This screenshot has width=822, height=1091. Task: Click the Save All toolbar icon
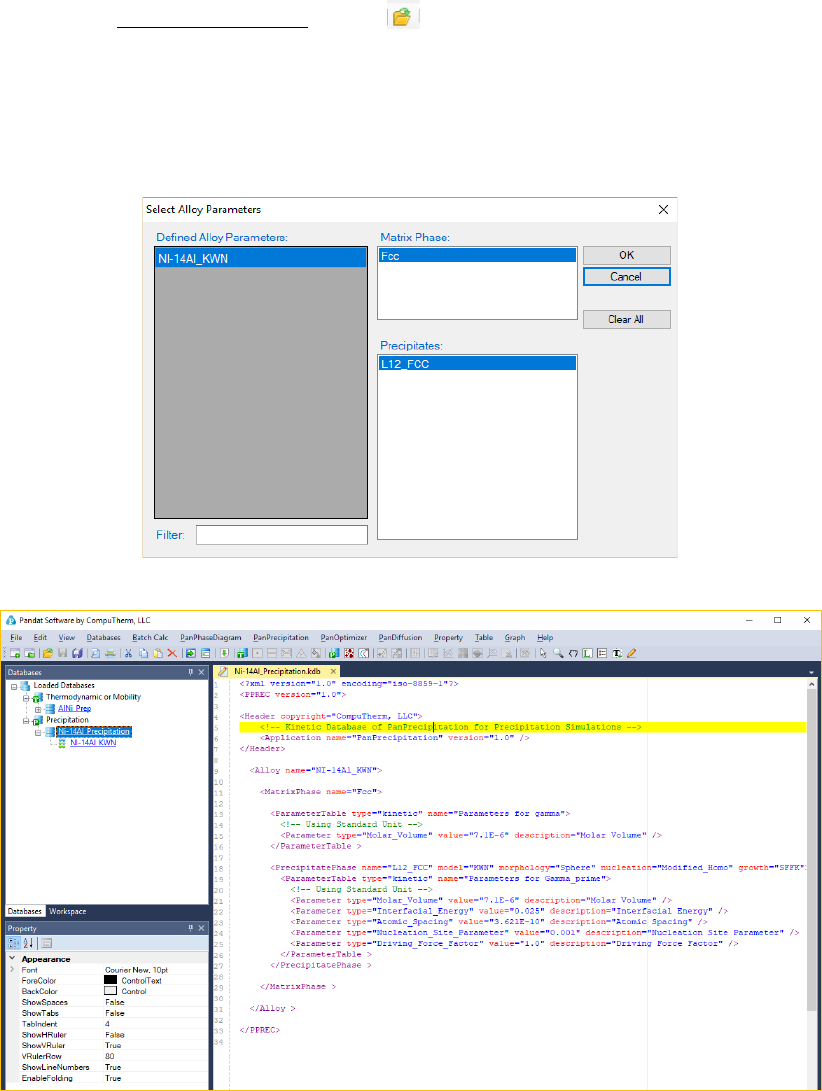(x=77, y=653)
